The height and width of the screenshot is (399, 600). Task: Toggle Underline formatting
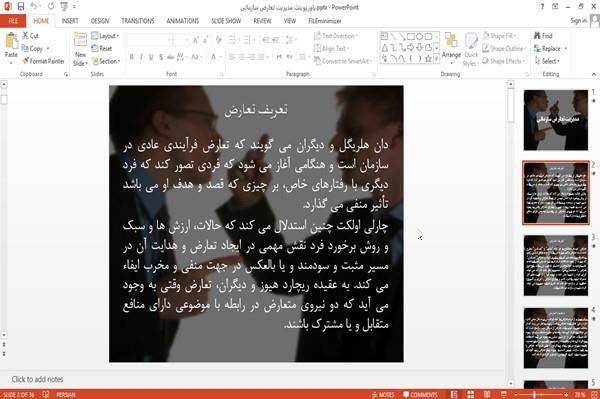[x=151, y=57]
